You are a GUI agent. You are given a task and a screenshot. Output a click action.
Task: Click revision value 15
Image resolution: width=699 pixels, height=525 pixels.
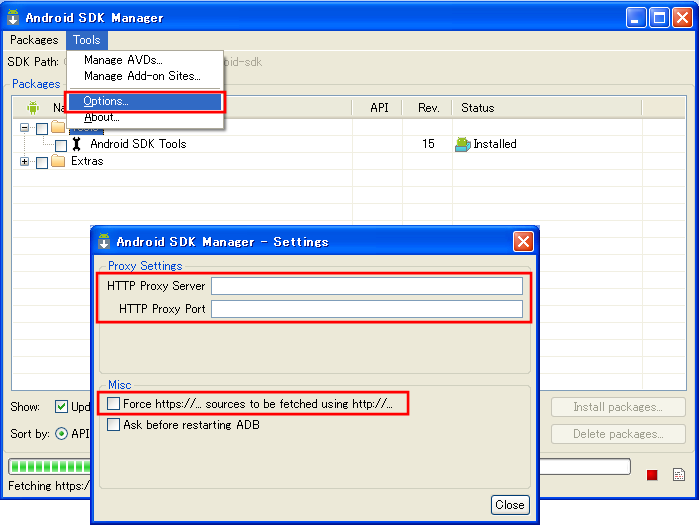click(428, 144)
